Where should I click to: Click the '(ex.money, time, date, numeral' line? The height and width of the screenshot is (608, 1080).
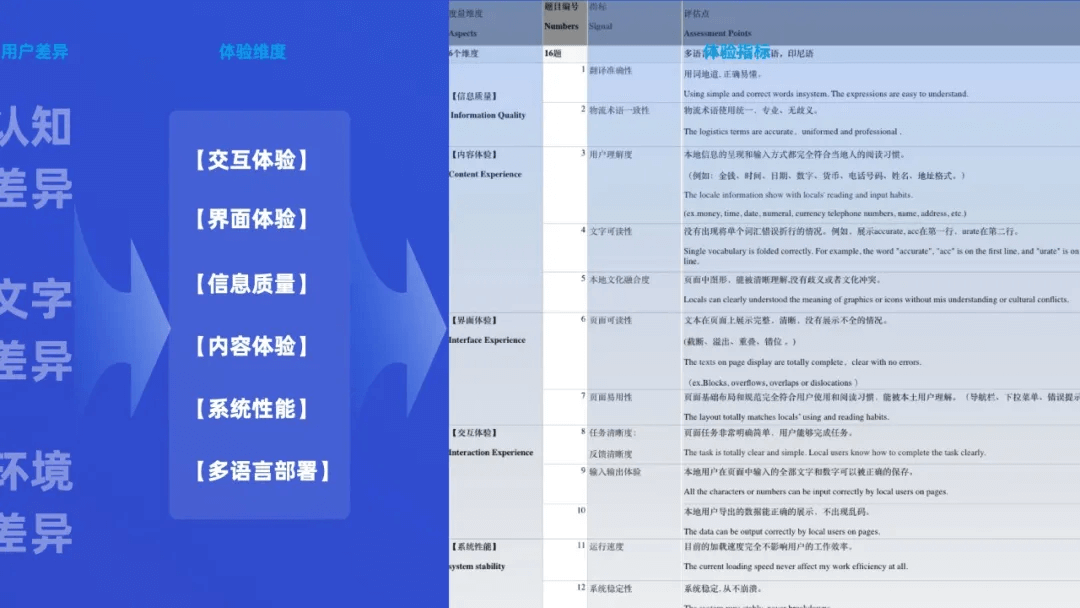pyautogui.click(x=824, y=213)
